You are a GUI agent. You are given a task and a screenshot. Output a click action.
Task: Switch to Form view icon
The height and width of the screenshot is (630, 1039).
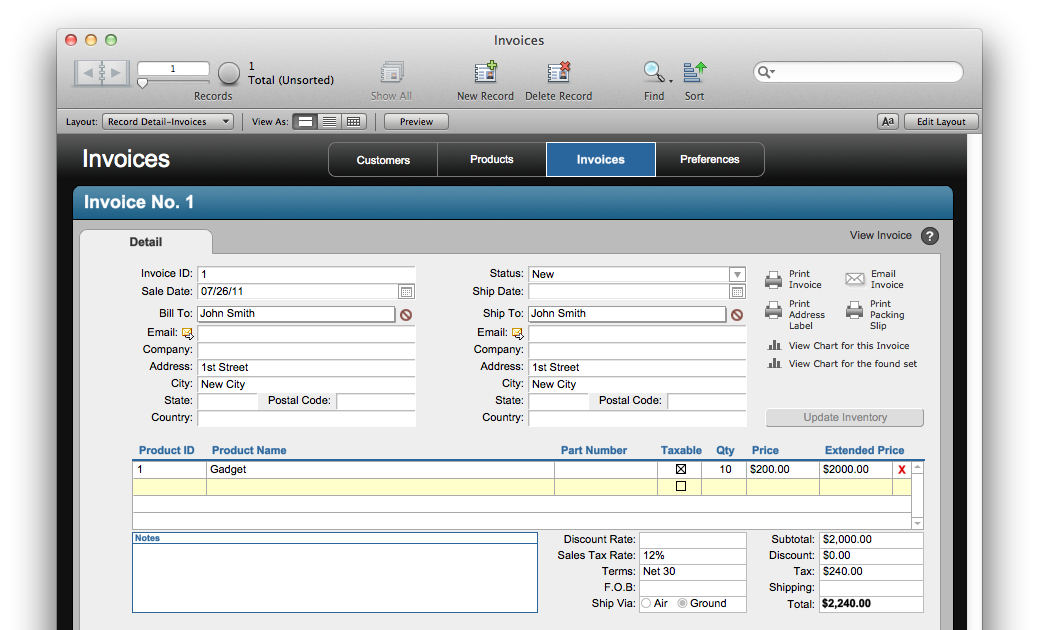click(305, 122)
